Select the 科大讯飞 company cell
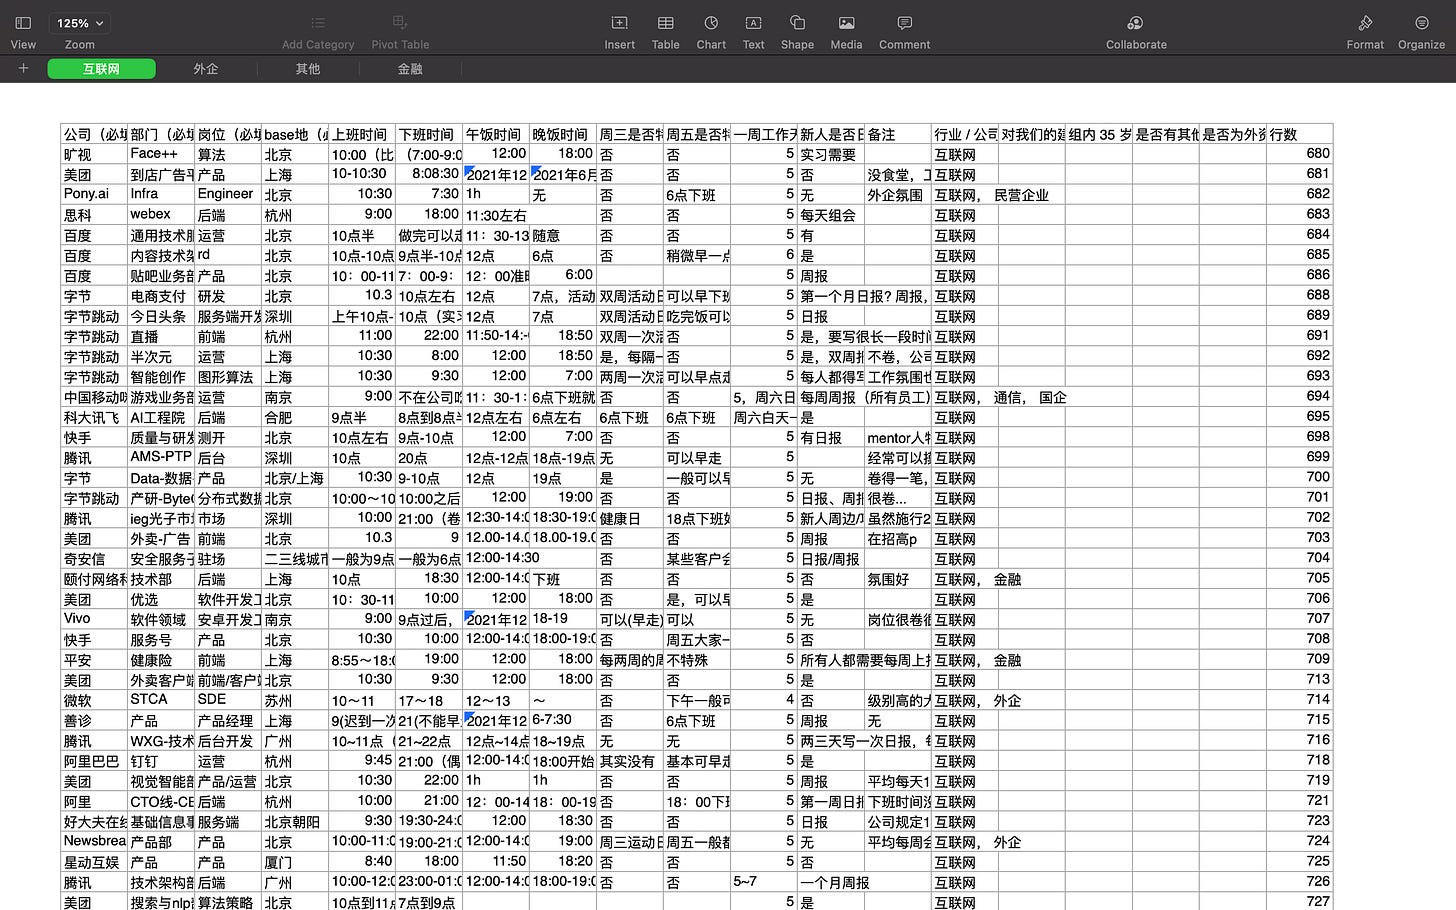 click(94, 417)
